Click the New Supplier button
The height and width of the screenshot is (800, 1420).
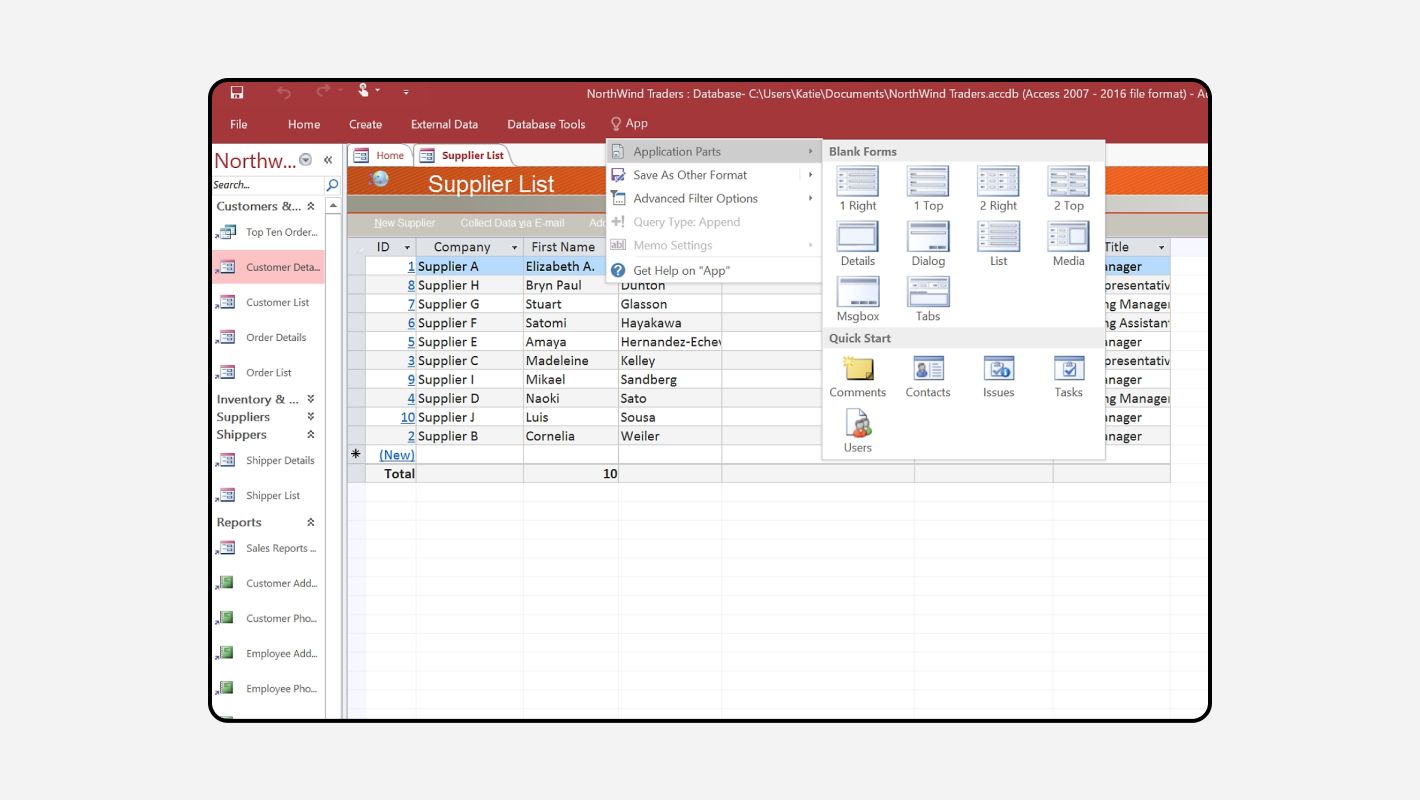(404, 222)
